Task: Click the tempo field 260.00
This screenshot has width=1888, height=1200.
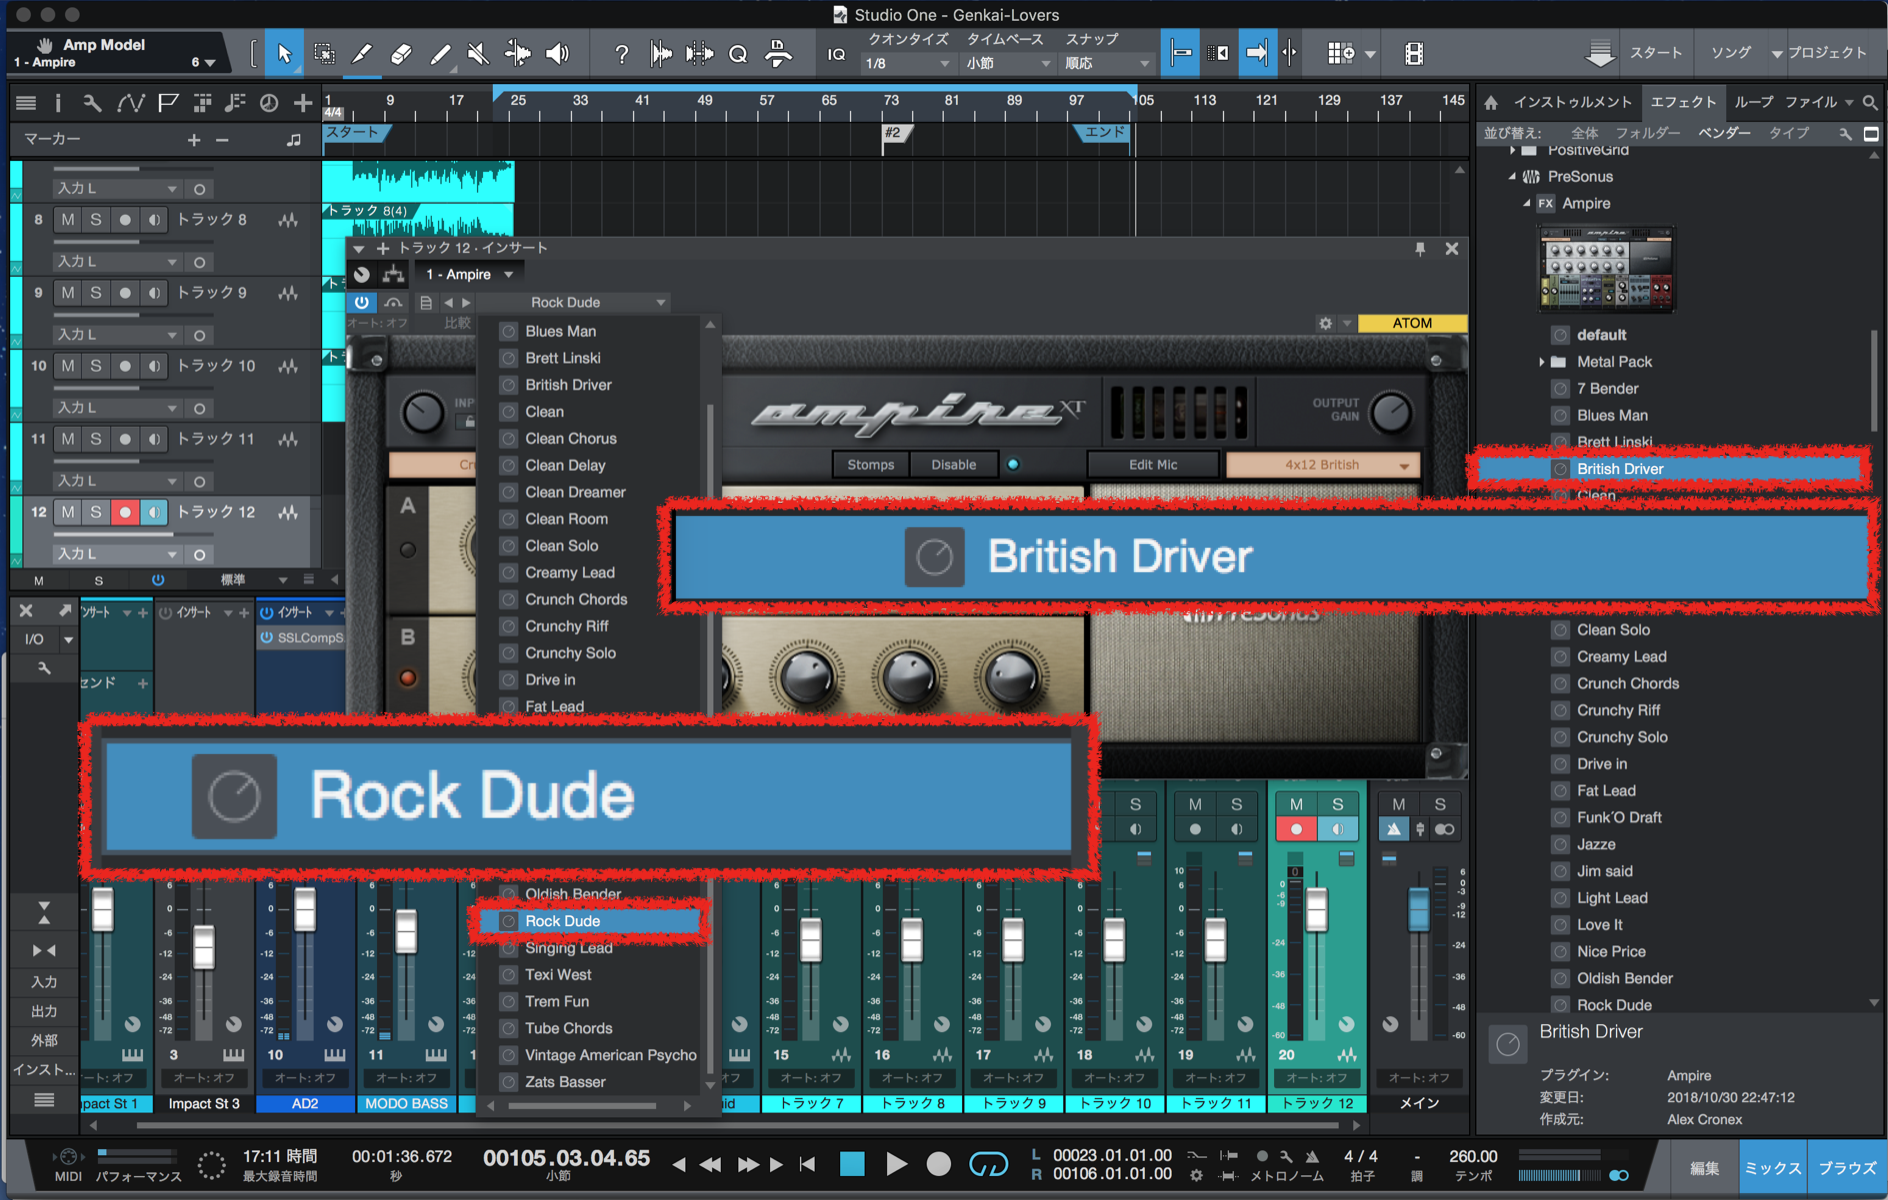Action: 1472,1156
